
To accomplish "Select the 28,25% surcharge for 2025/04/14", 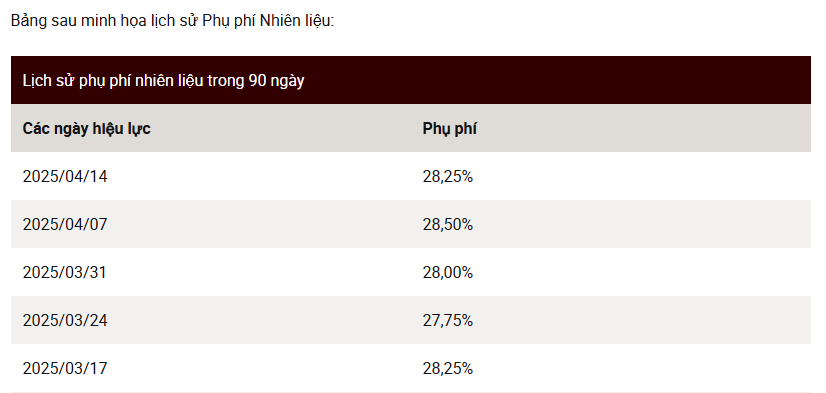I will coord(448,176).
